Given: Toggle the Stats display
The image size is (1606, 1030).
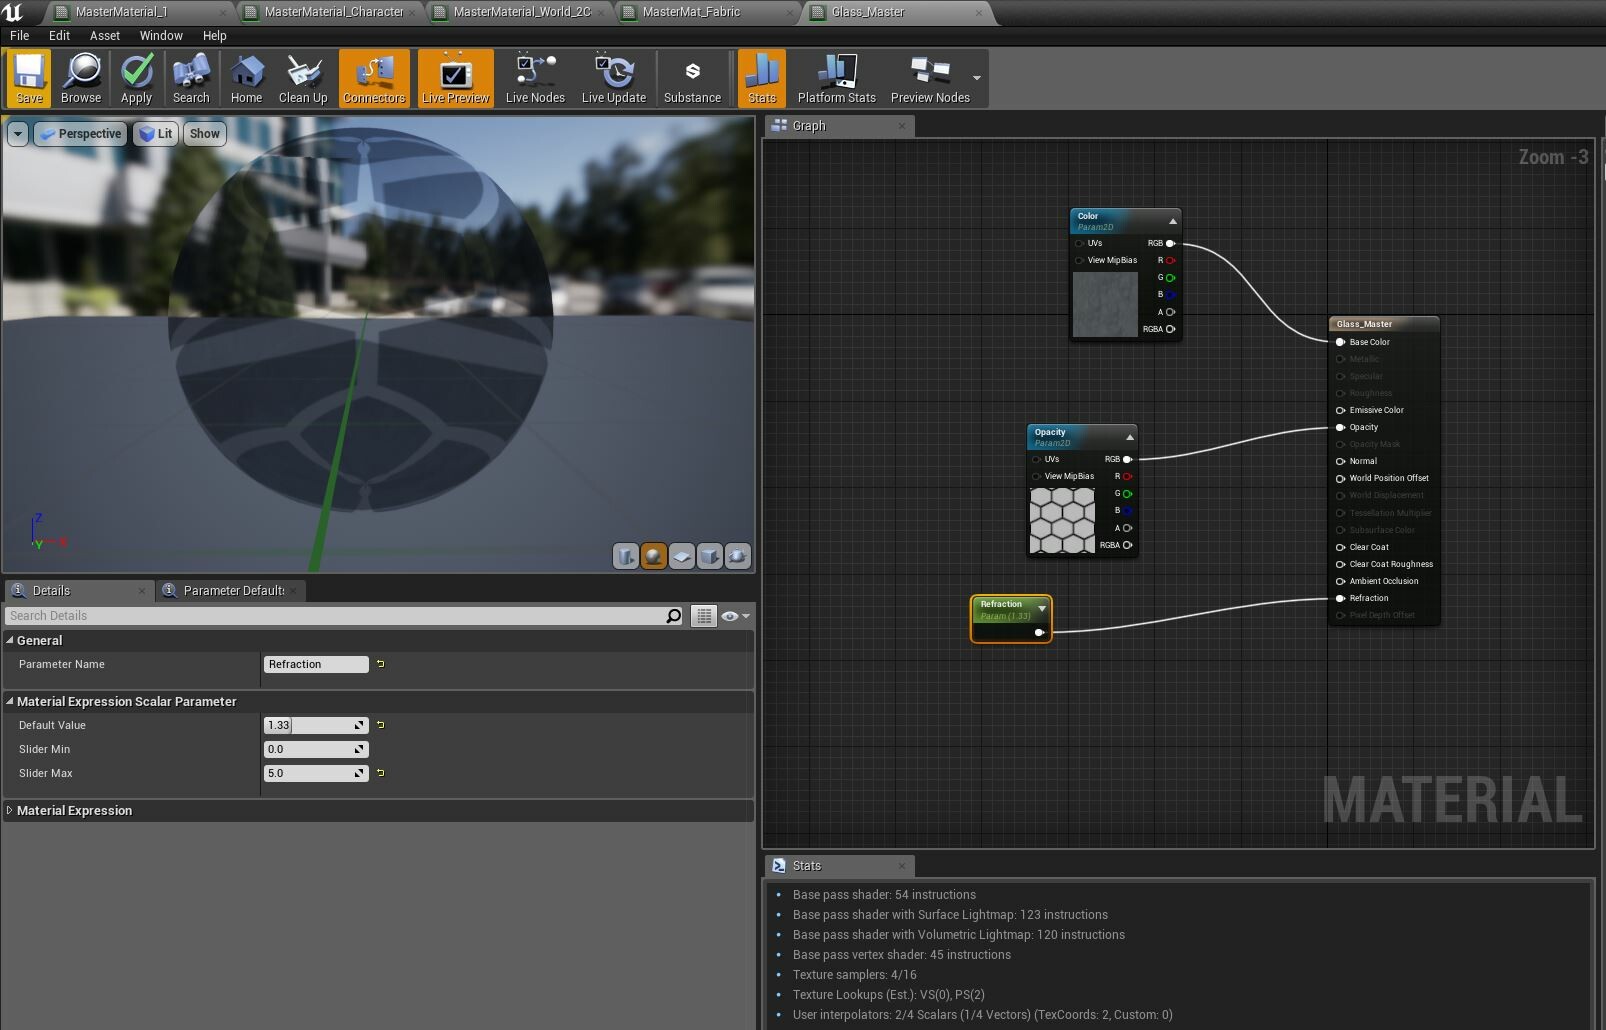Looking at the screenshot, I should pyautogui.click(x=761, y=78).
